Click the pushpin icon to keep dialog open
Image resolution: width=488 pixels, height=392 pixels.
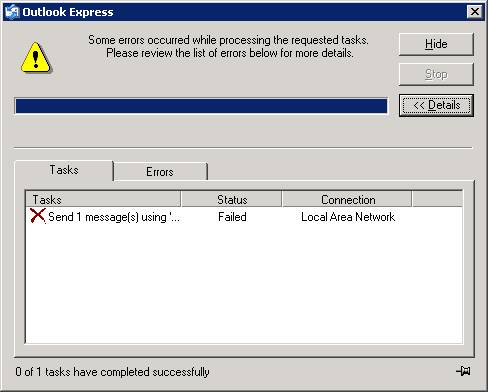(463, 371)
